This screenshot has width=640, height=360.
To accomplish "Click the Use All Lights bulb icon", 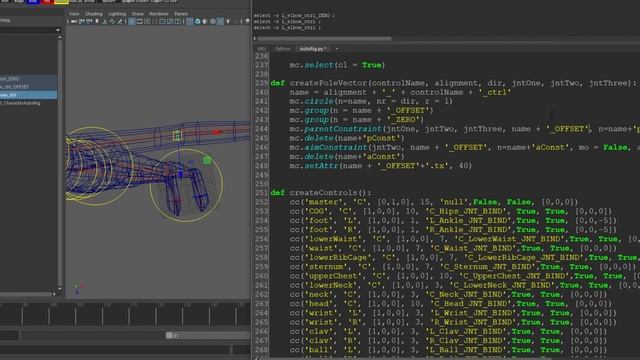I will 228,21.
